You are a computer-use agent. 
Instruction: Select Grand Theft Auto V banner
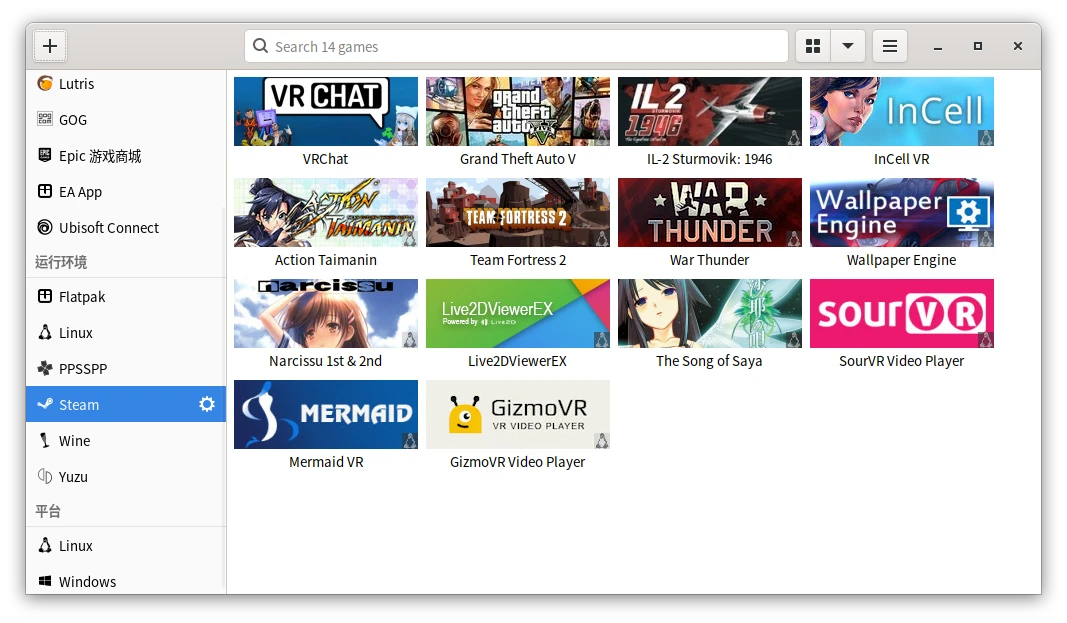pyautogui.click(x=518, y=112)
